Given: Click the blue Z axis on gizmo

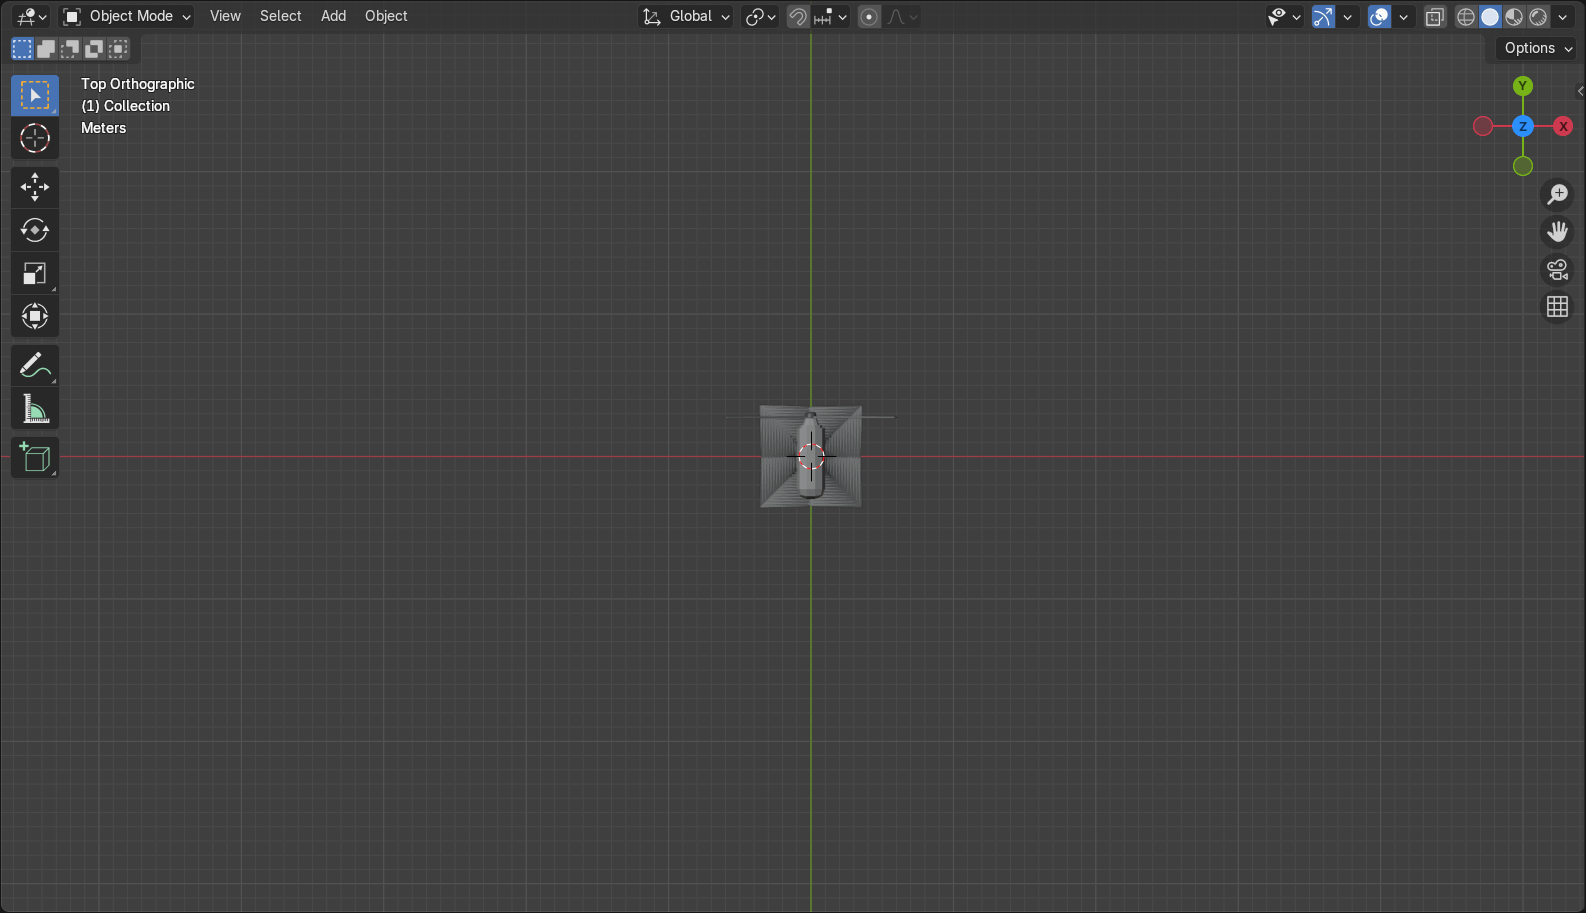Looking at the screenshot, I should point(1523,126).
